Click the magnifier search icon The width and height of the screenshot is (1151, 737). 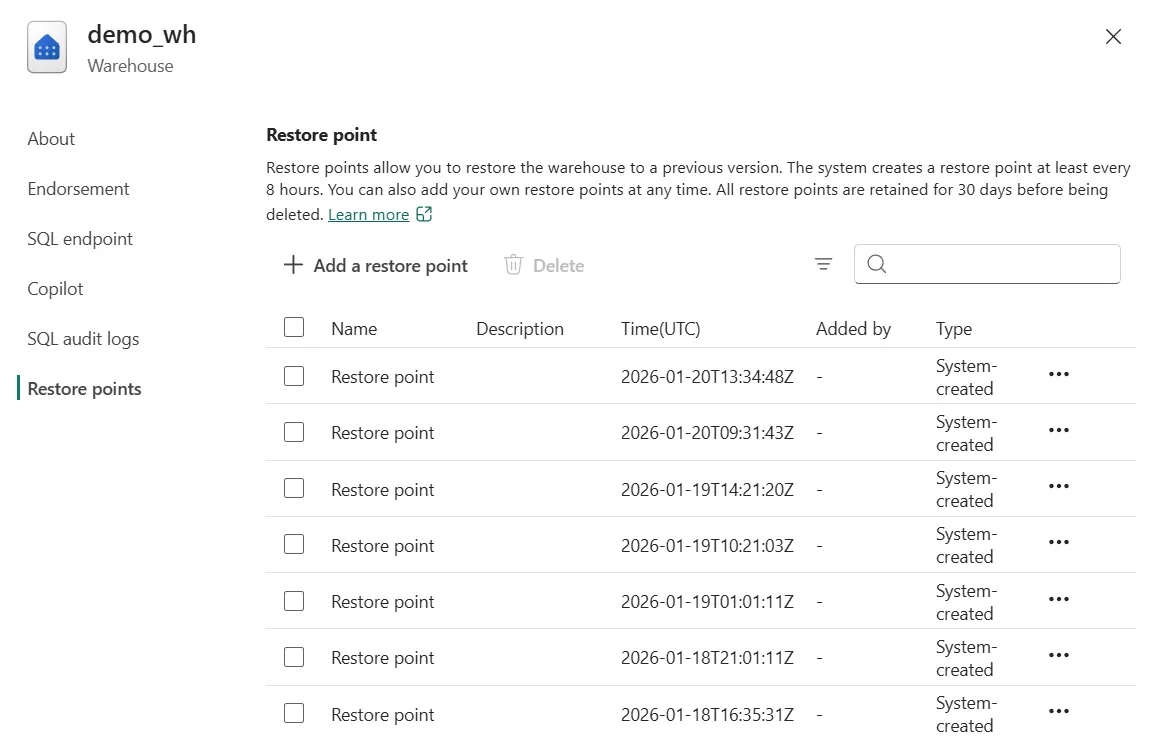(877, 264)
